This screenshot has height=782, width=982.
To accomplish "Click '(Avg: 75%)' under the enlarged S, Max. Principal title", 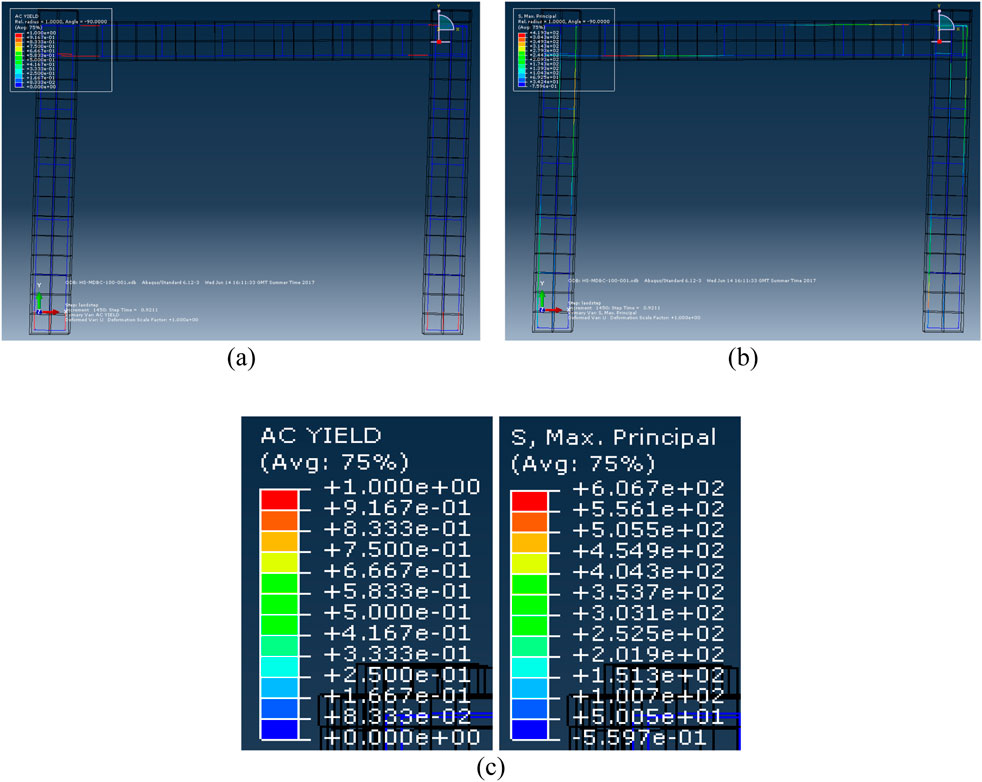I will [583, 463].
